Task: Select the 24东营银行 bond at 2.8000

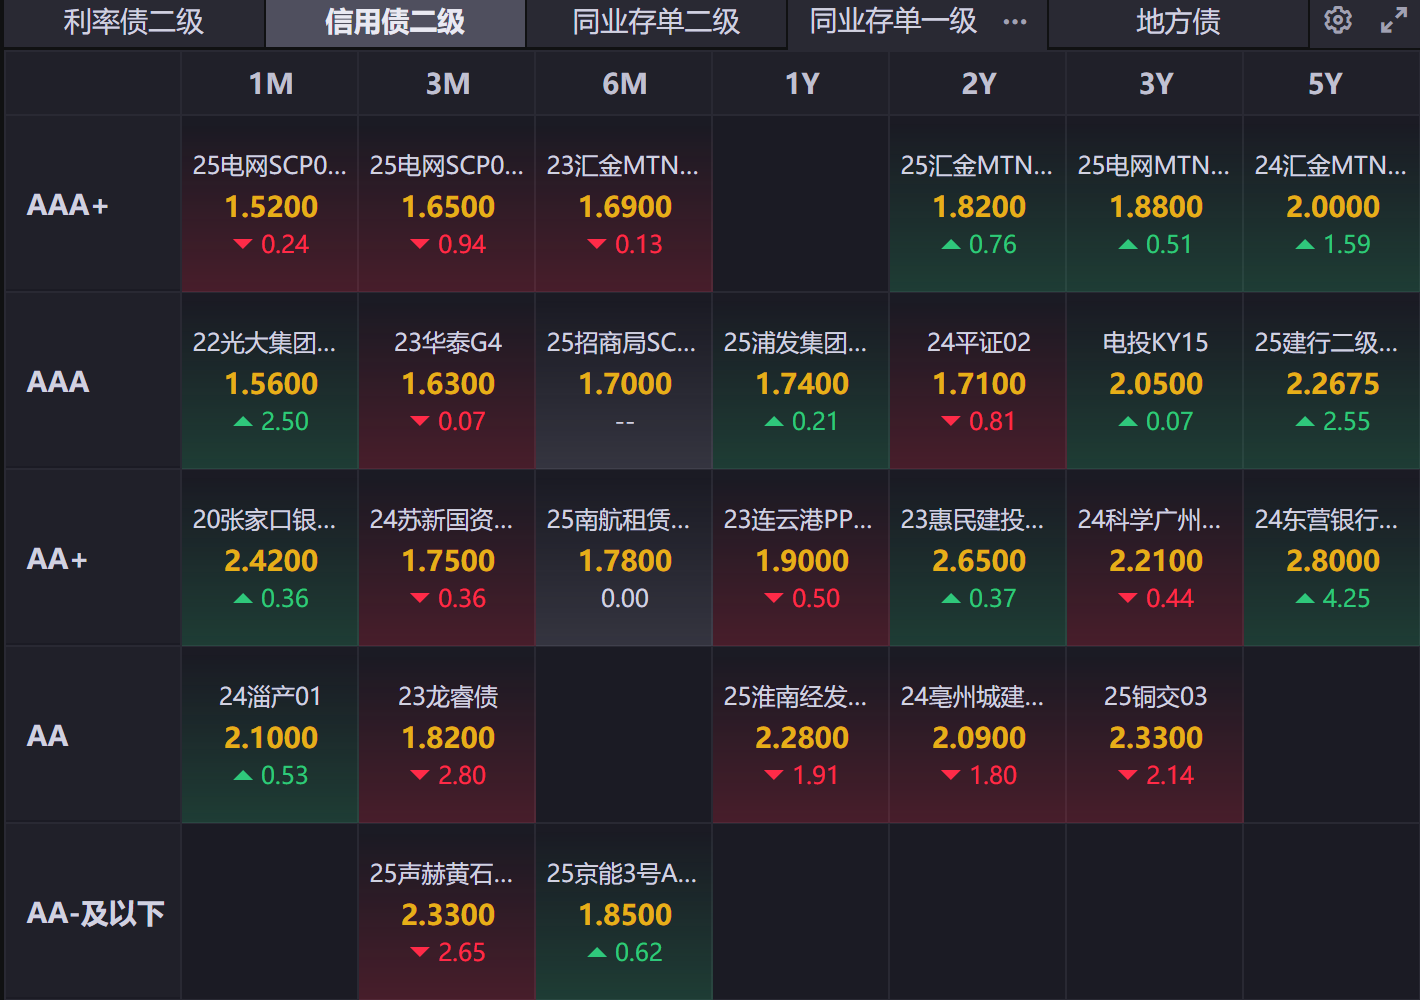Action: click(1332, 559)
